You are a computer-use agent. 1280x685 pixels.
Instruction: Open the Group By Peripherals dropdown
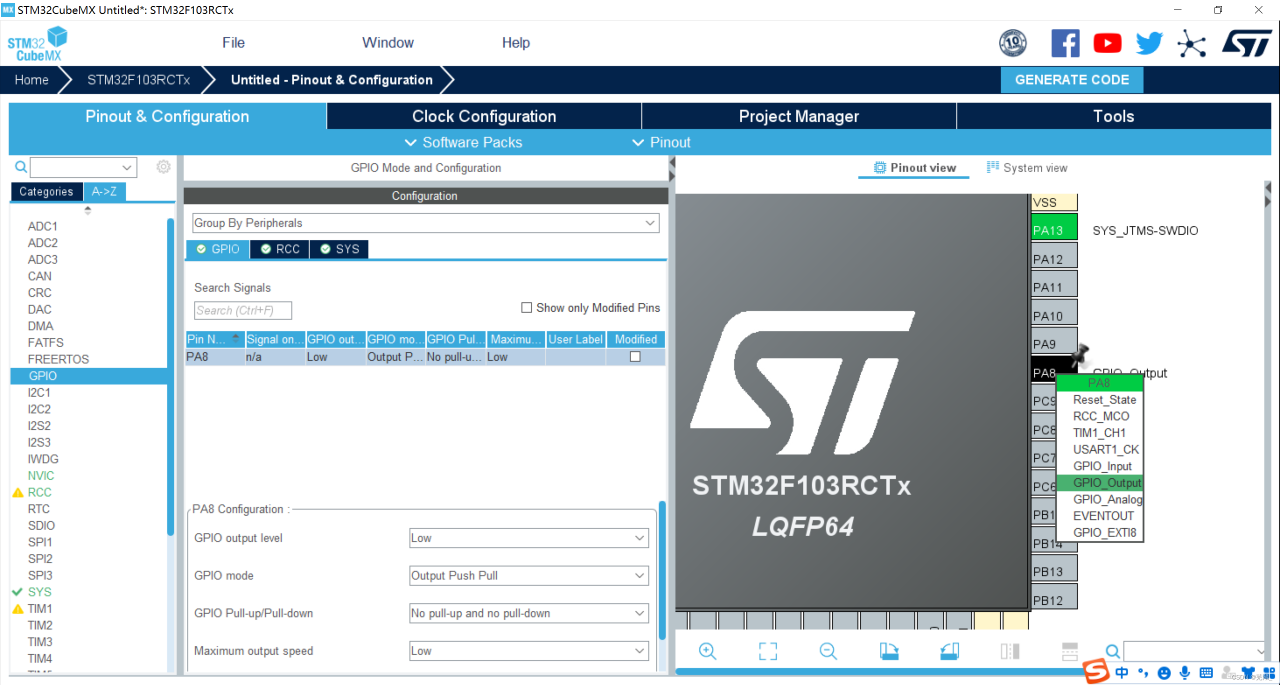(426, 223)
